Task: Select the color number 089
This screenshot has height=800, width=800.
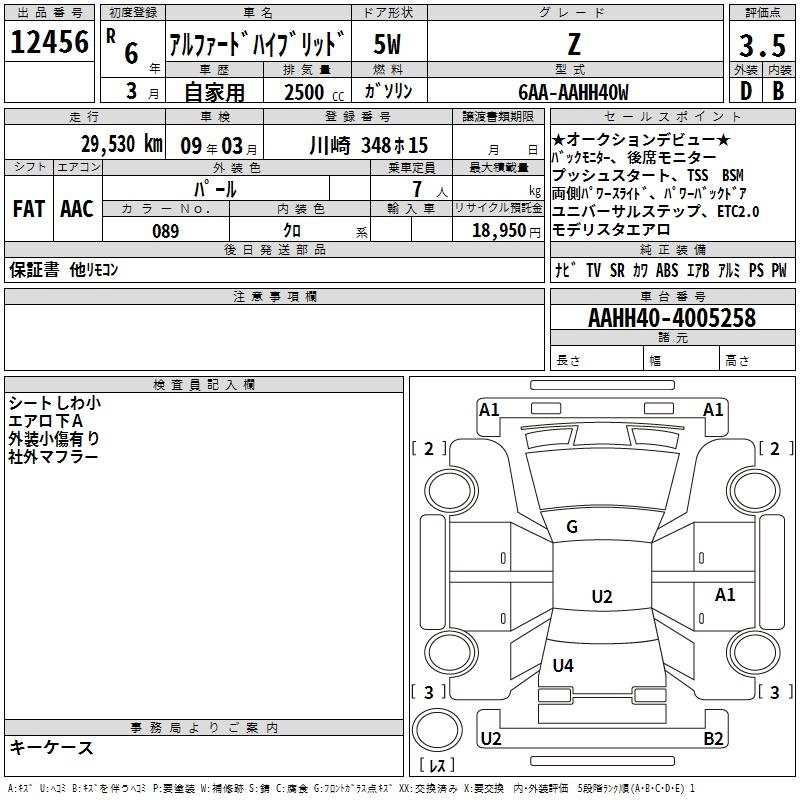Action: click(166, 231)
